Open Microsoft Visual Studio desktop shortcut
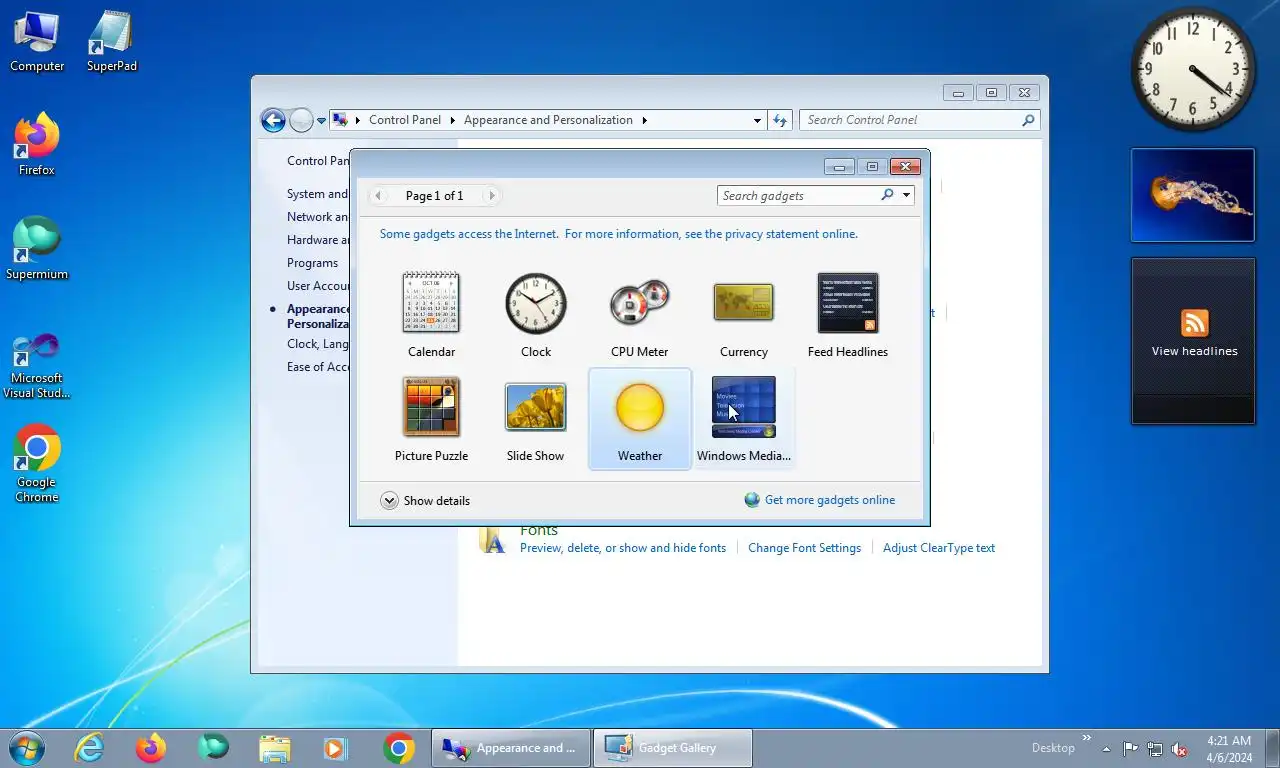The height and width of the screenshot is (768, 1280). [x=37, y=365]
